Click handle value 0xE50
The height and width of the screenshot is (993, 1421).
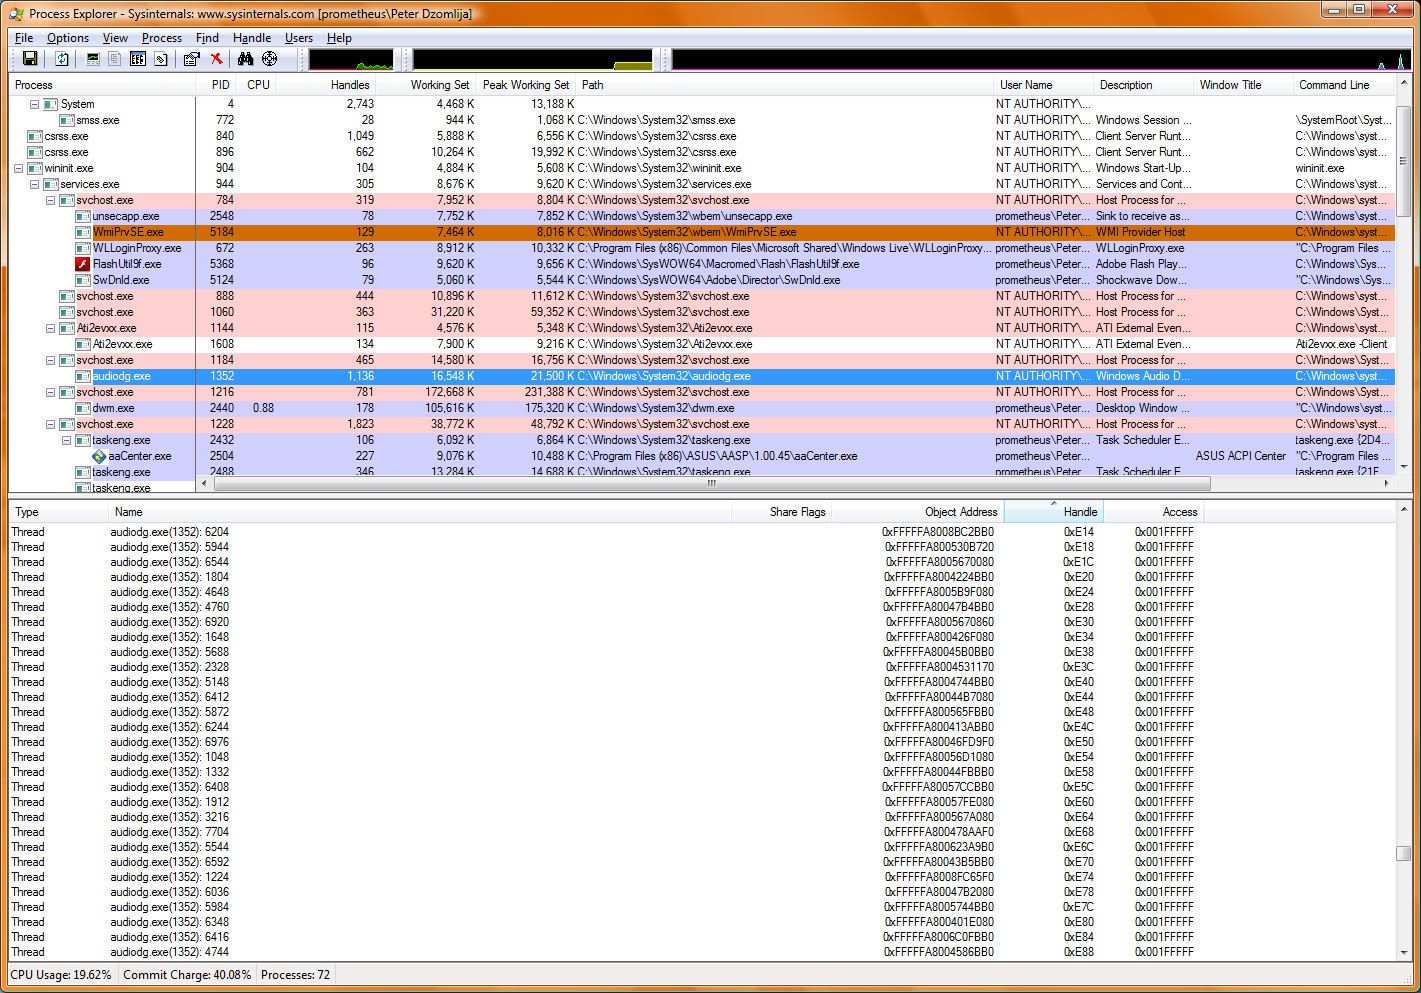click(1079, 742)
